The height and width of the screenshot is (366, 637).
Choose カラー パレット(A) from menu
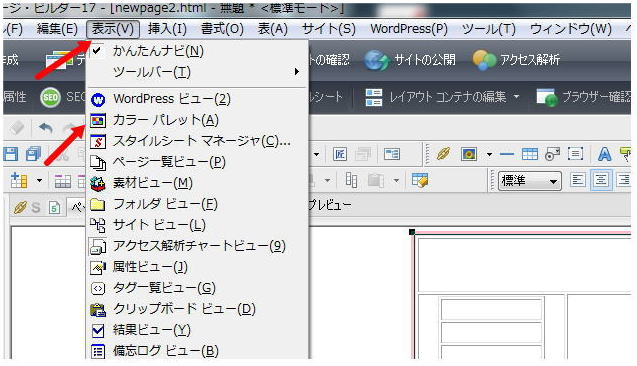pyautogui.click(x=197, y=120)
